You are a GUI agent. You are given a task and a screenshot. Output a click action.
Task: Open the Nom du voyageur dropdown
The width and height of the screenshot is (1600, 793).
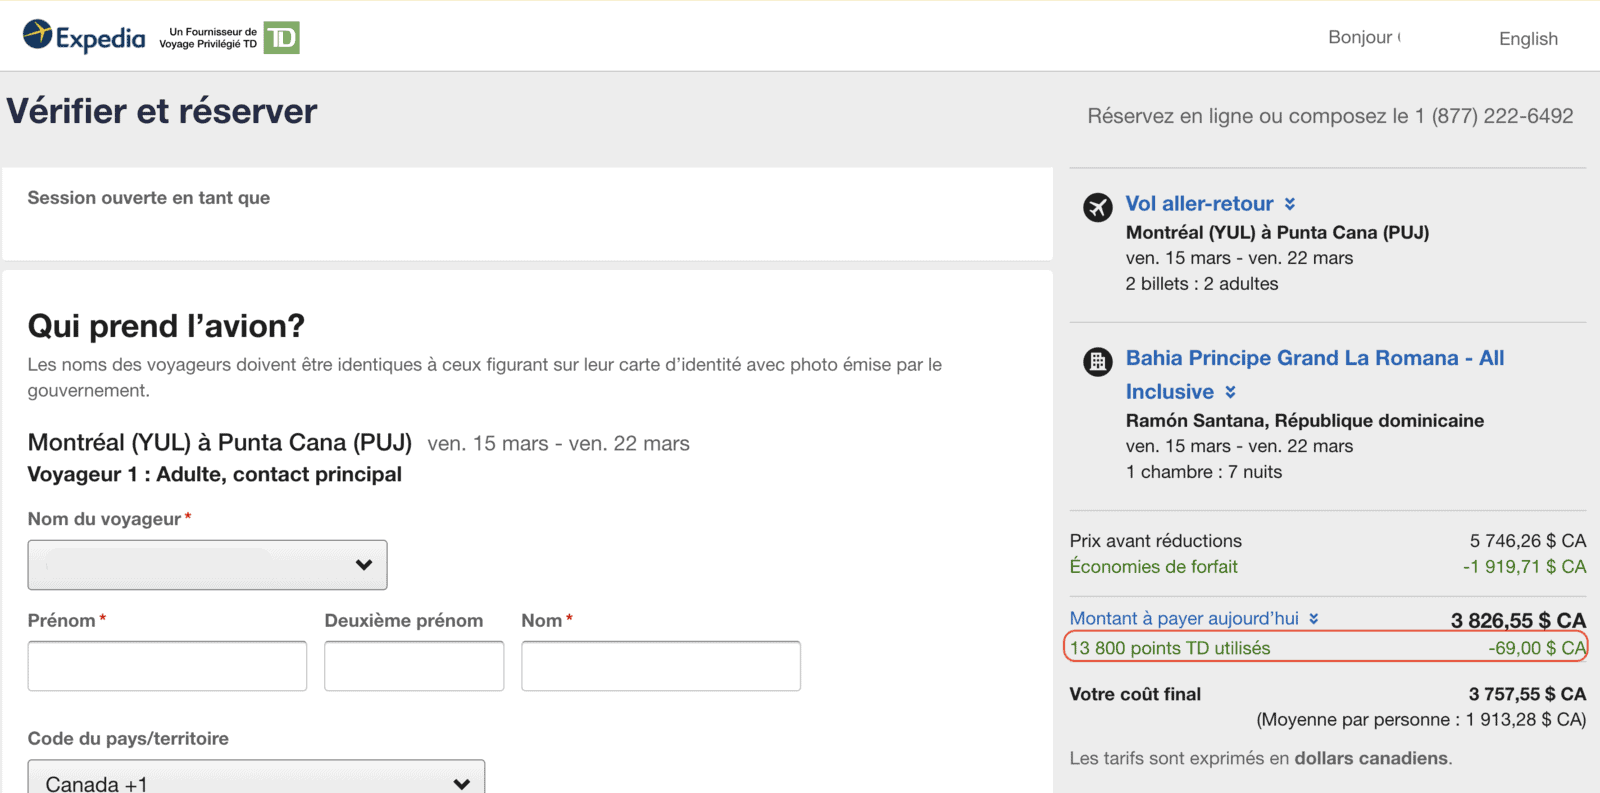pyautogui.click(x=207, y=565)
